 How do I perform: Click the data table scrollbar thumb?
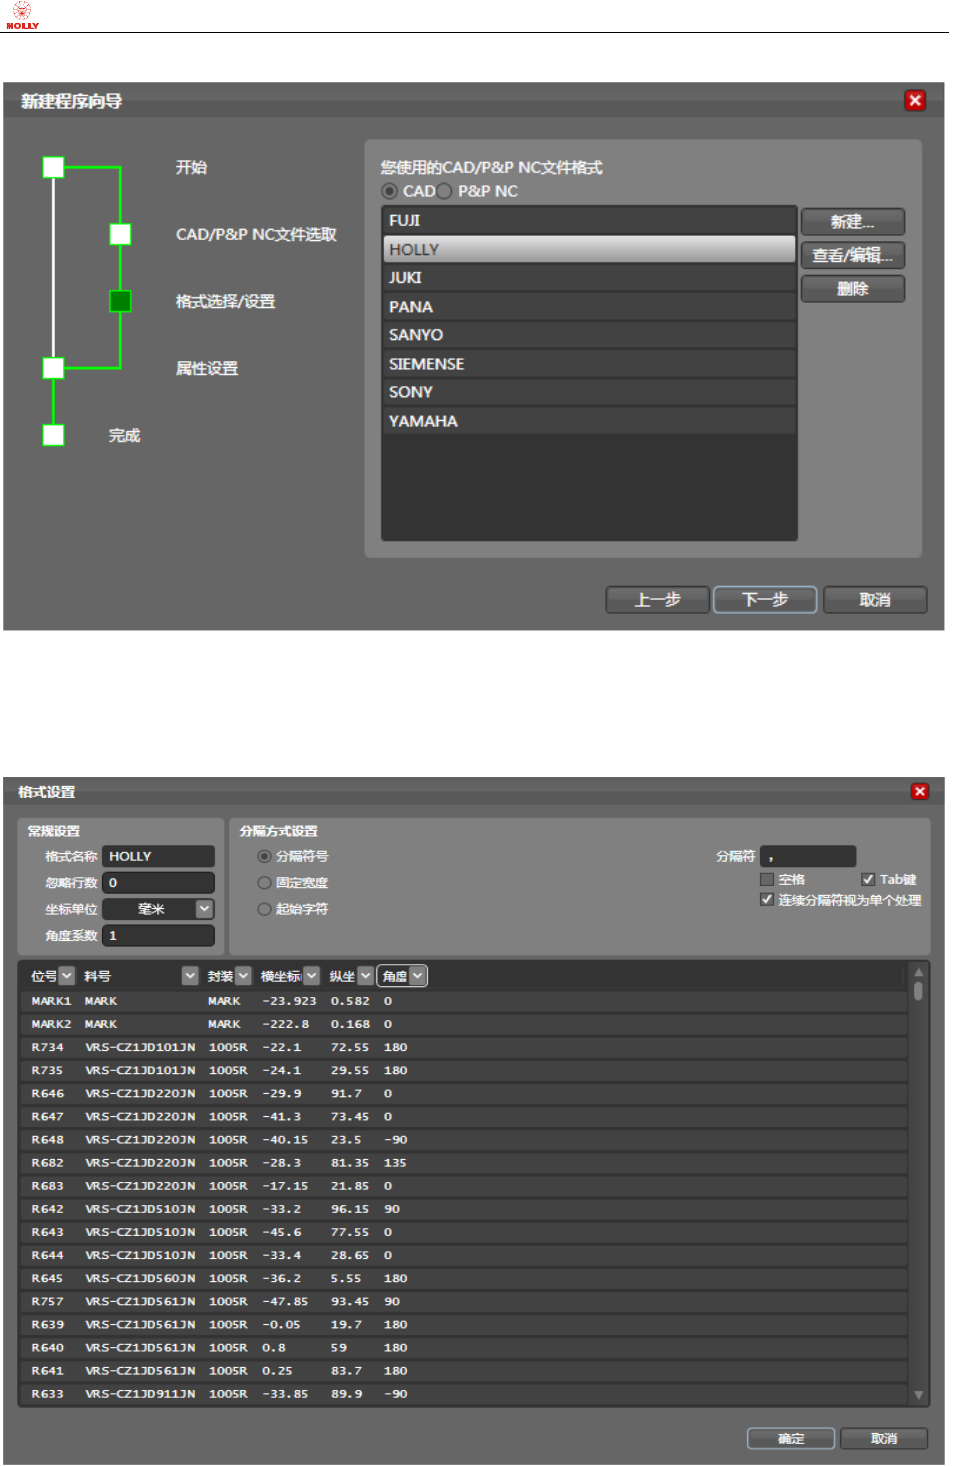(x=918, y=991)
